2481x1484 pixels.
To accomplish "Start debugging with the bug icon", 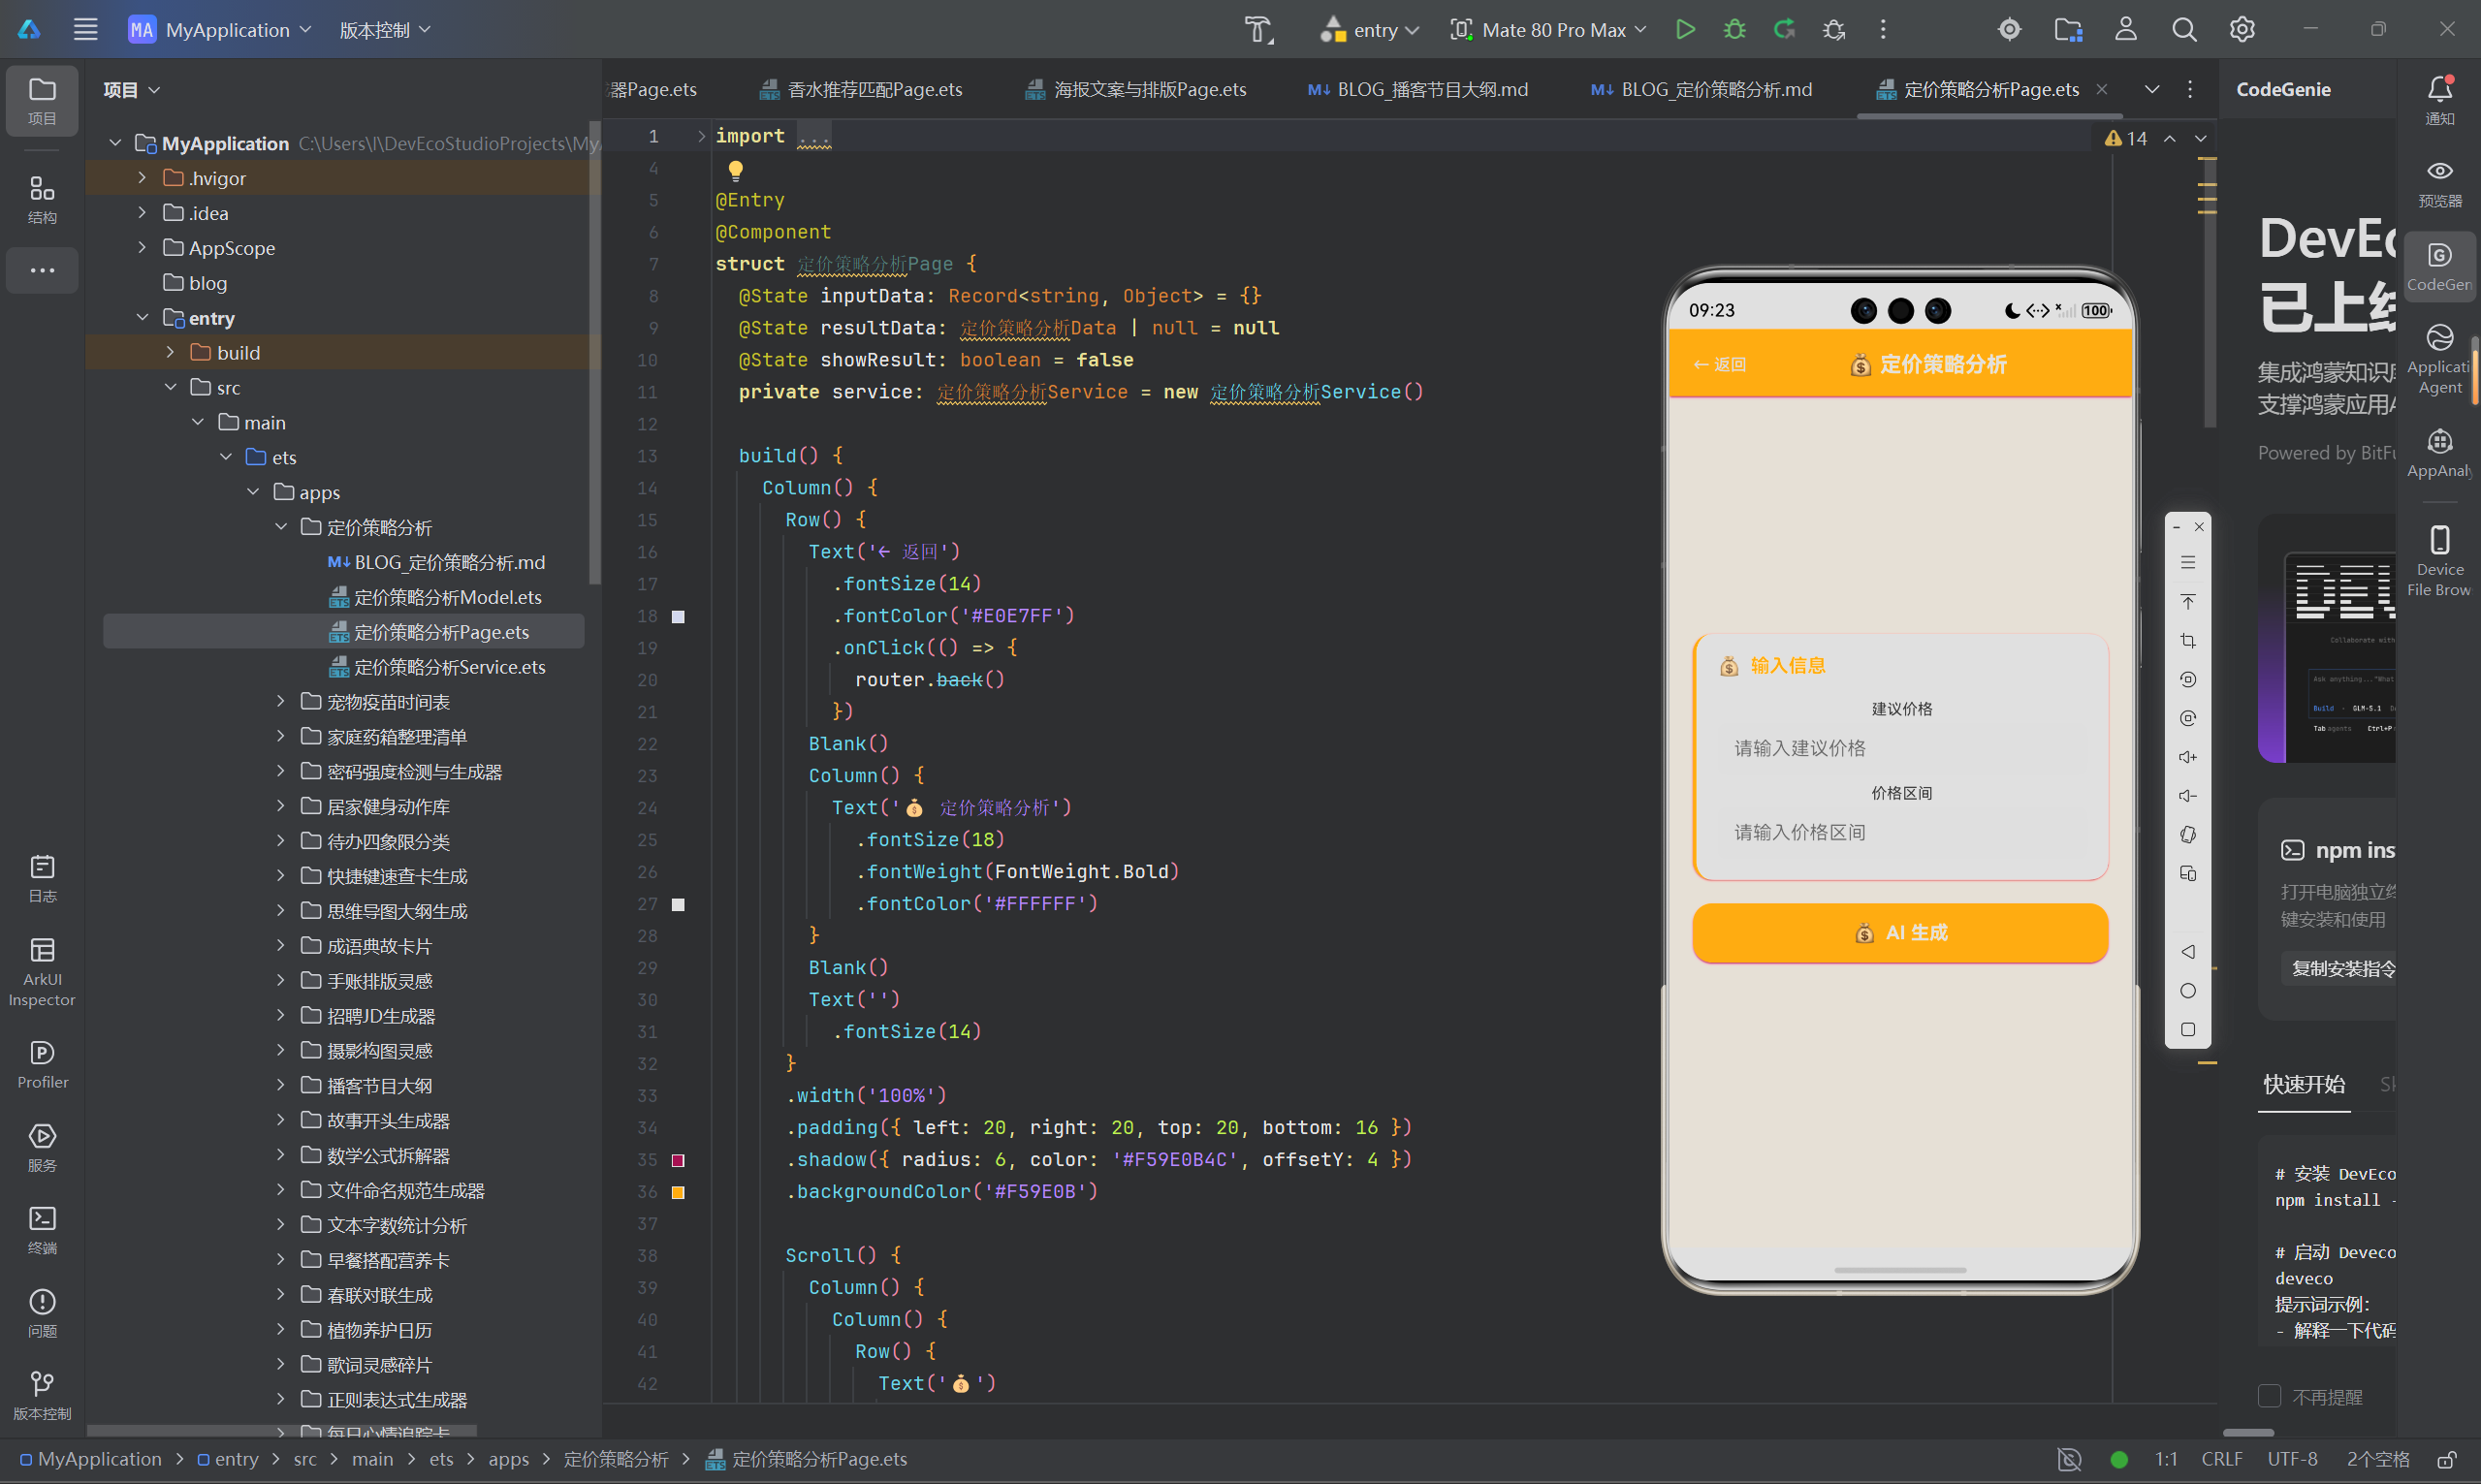I will coord(1735,30).
